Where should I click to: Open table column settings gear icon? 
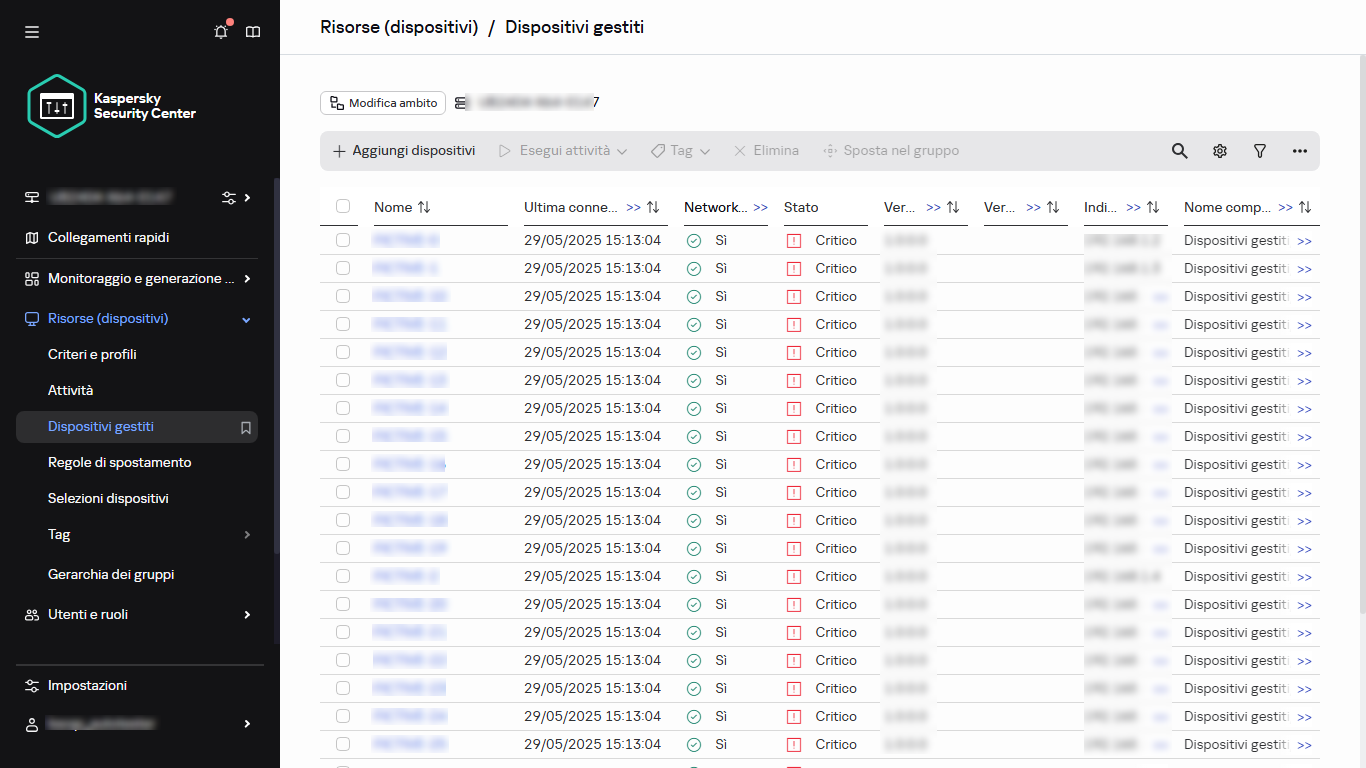coord(1220,151)
